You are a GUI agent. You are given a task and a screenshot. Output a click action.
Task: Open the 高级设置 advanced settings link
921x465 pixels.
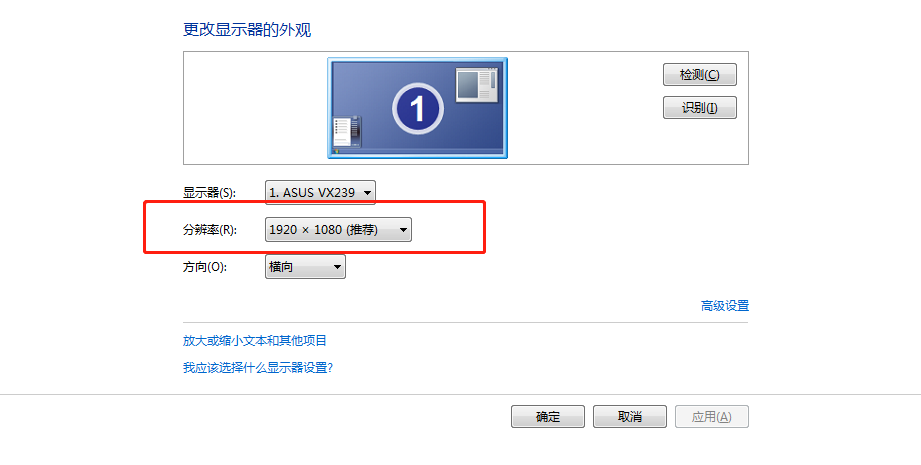coord(725,306)
